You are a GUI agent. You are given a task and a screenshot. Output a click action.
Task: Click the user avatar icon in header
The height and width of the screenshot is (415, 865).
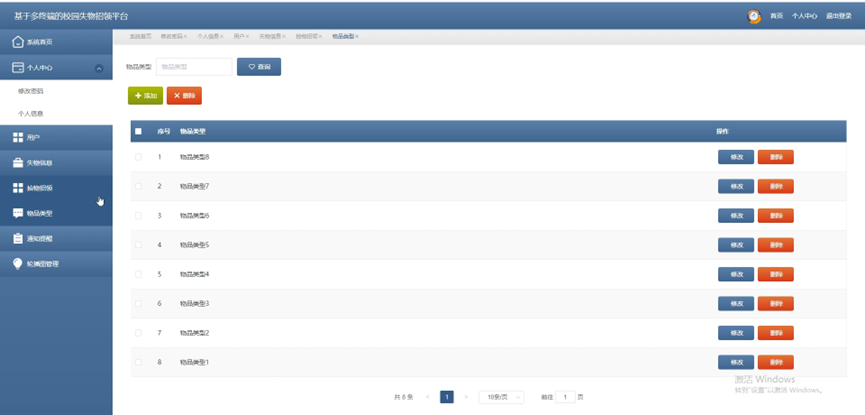(754, 16)
